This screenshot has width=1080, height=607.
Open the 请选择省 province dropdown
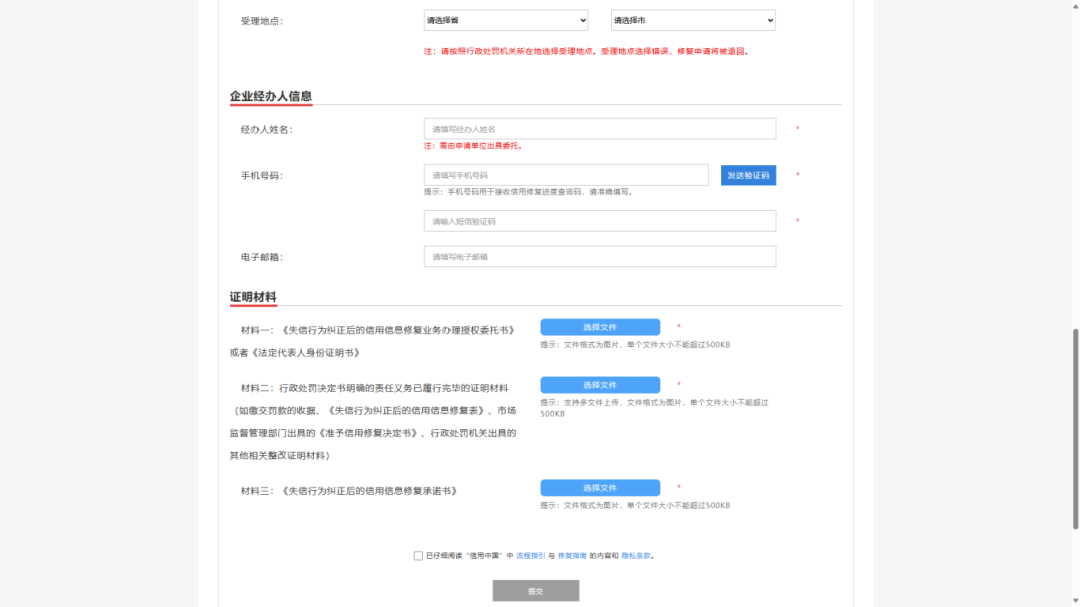tap(506, 20)
